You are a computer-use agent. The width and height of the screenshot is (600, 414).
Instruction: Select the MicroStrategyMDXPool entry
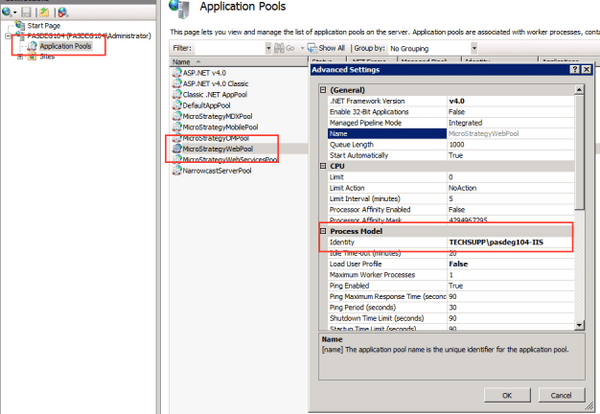[217, 116]
